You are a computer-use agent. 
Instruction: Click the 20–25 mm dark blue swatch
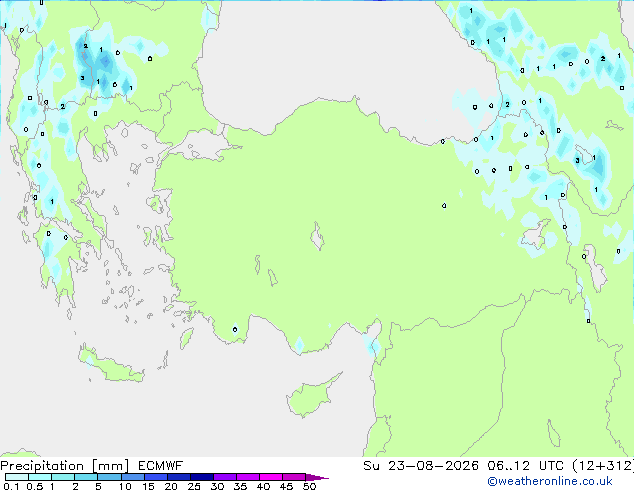tap(178, 477)
